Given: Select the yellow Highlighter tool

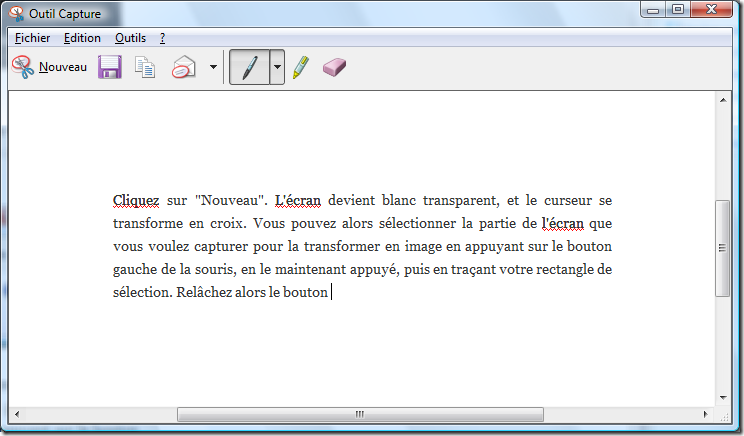Looking at the screenshot, I should (301, 67).
